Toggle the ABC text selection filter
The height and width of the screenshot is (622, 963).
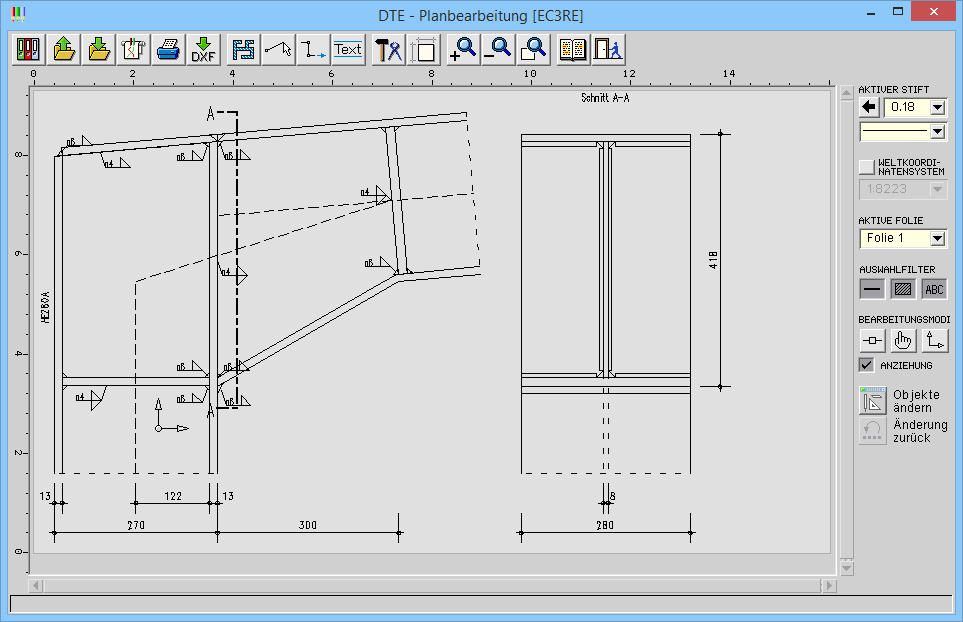point(934,289)
